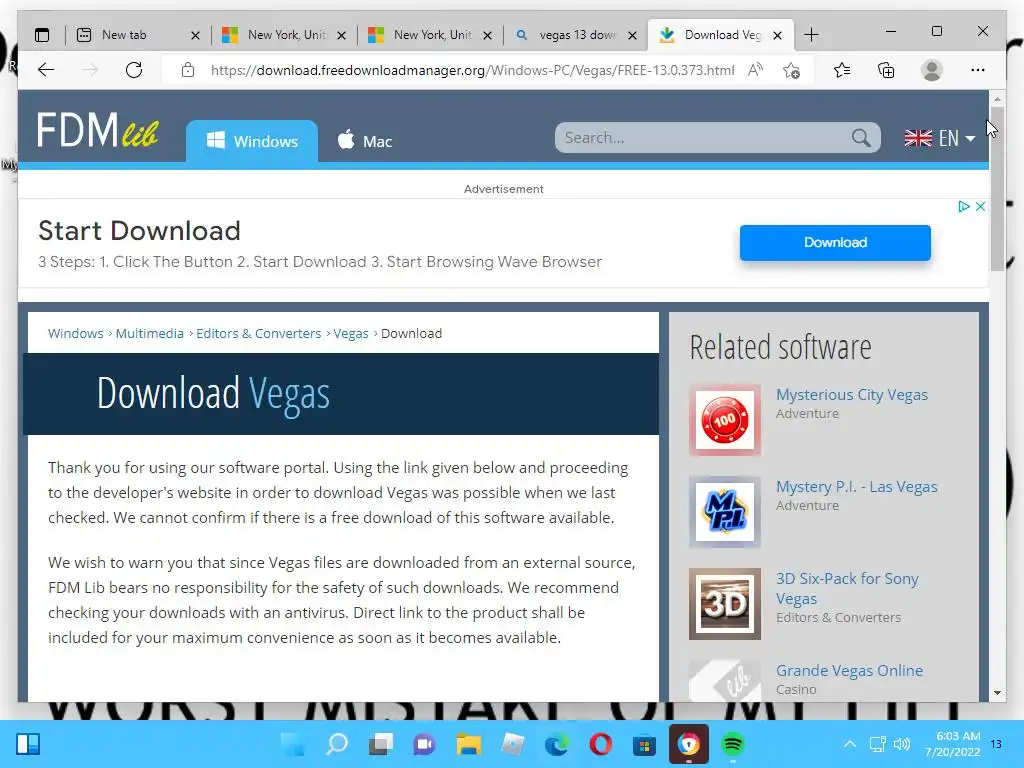Image resolution: width=1024 pixels, height=768 pixels.
Task: Close the vegas 13 down tab
Action: tap(632, 35)
